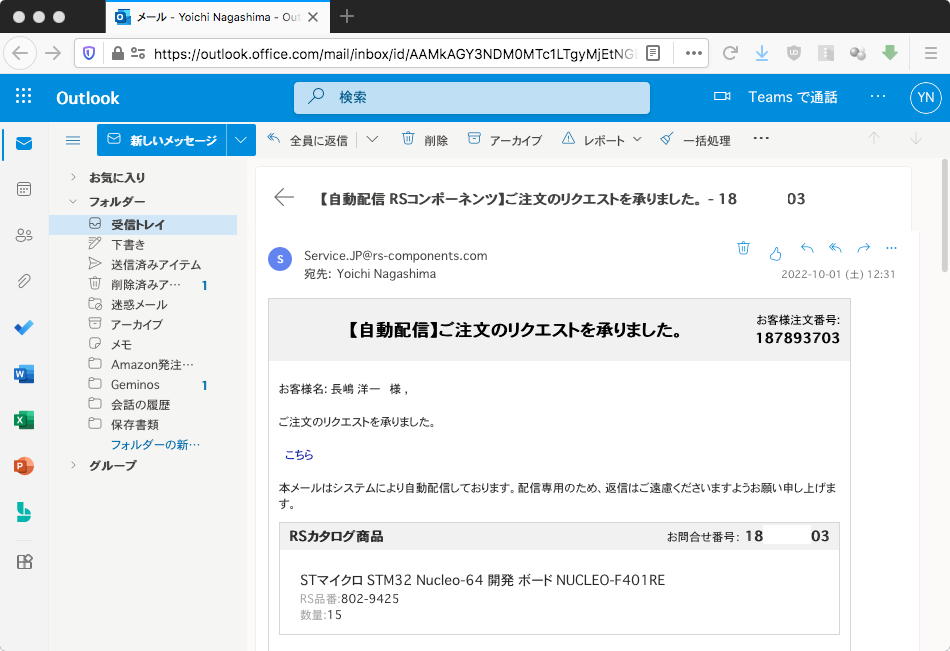Select the 迷惑メール folder
Image resolution: width=950 pixels, height=651 pixels.
click(143, 304)
